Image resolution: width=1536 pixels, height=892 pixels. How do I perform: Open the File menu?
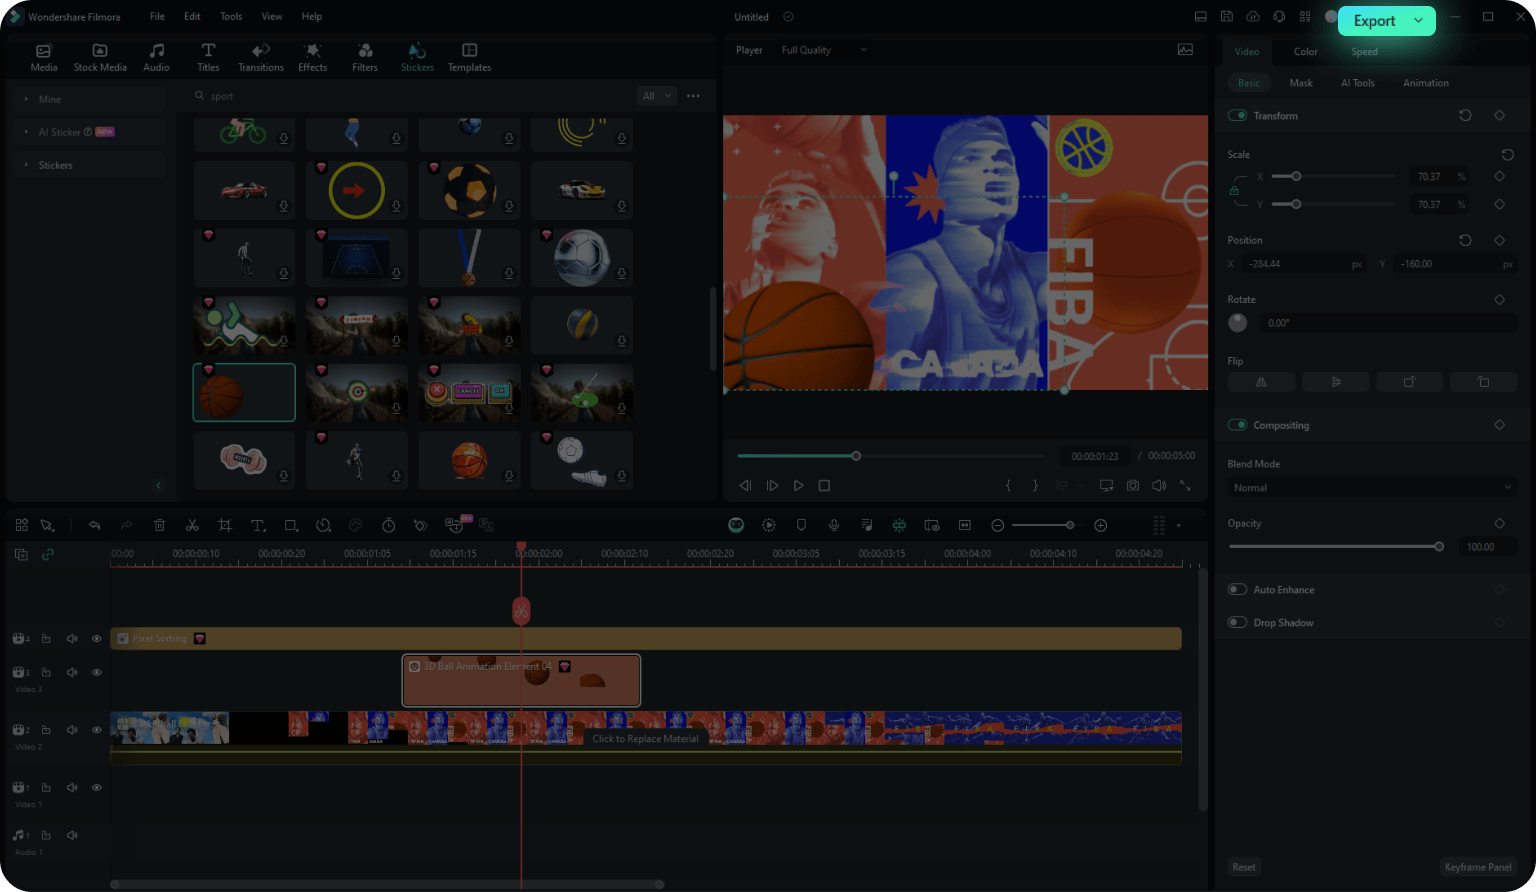pos(157,16)
